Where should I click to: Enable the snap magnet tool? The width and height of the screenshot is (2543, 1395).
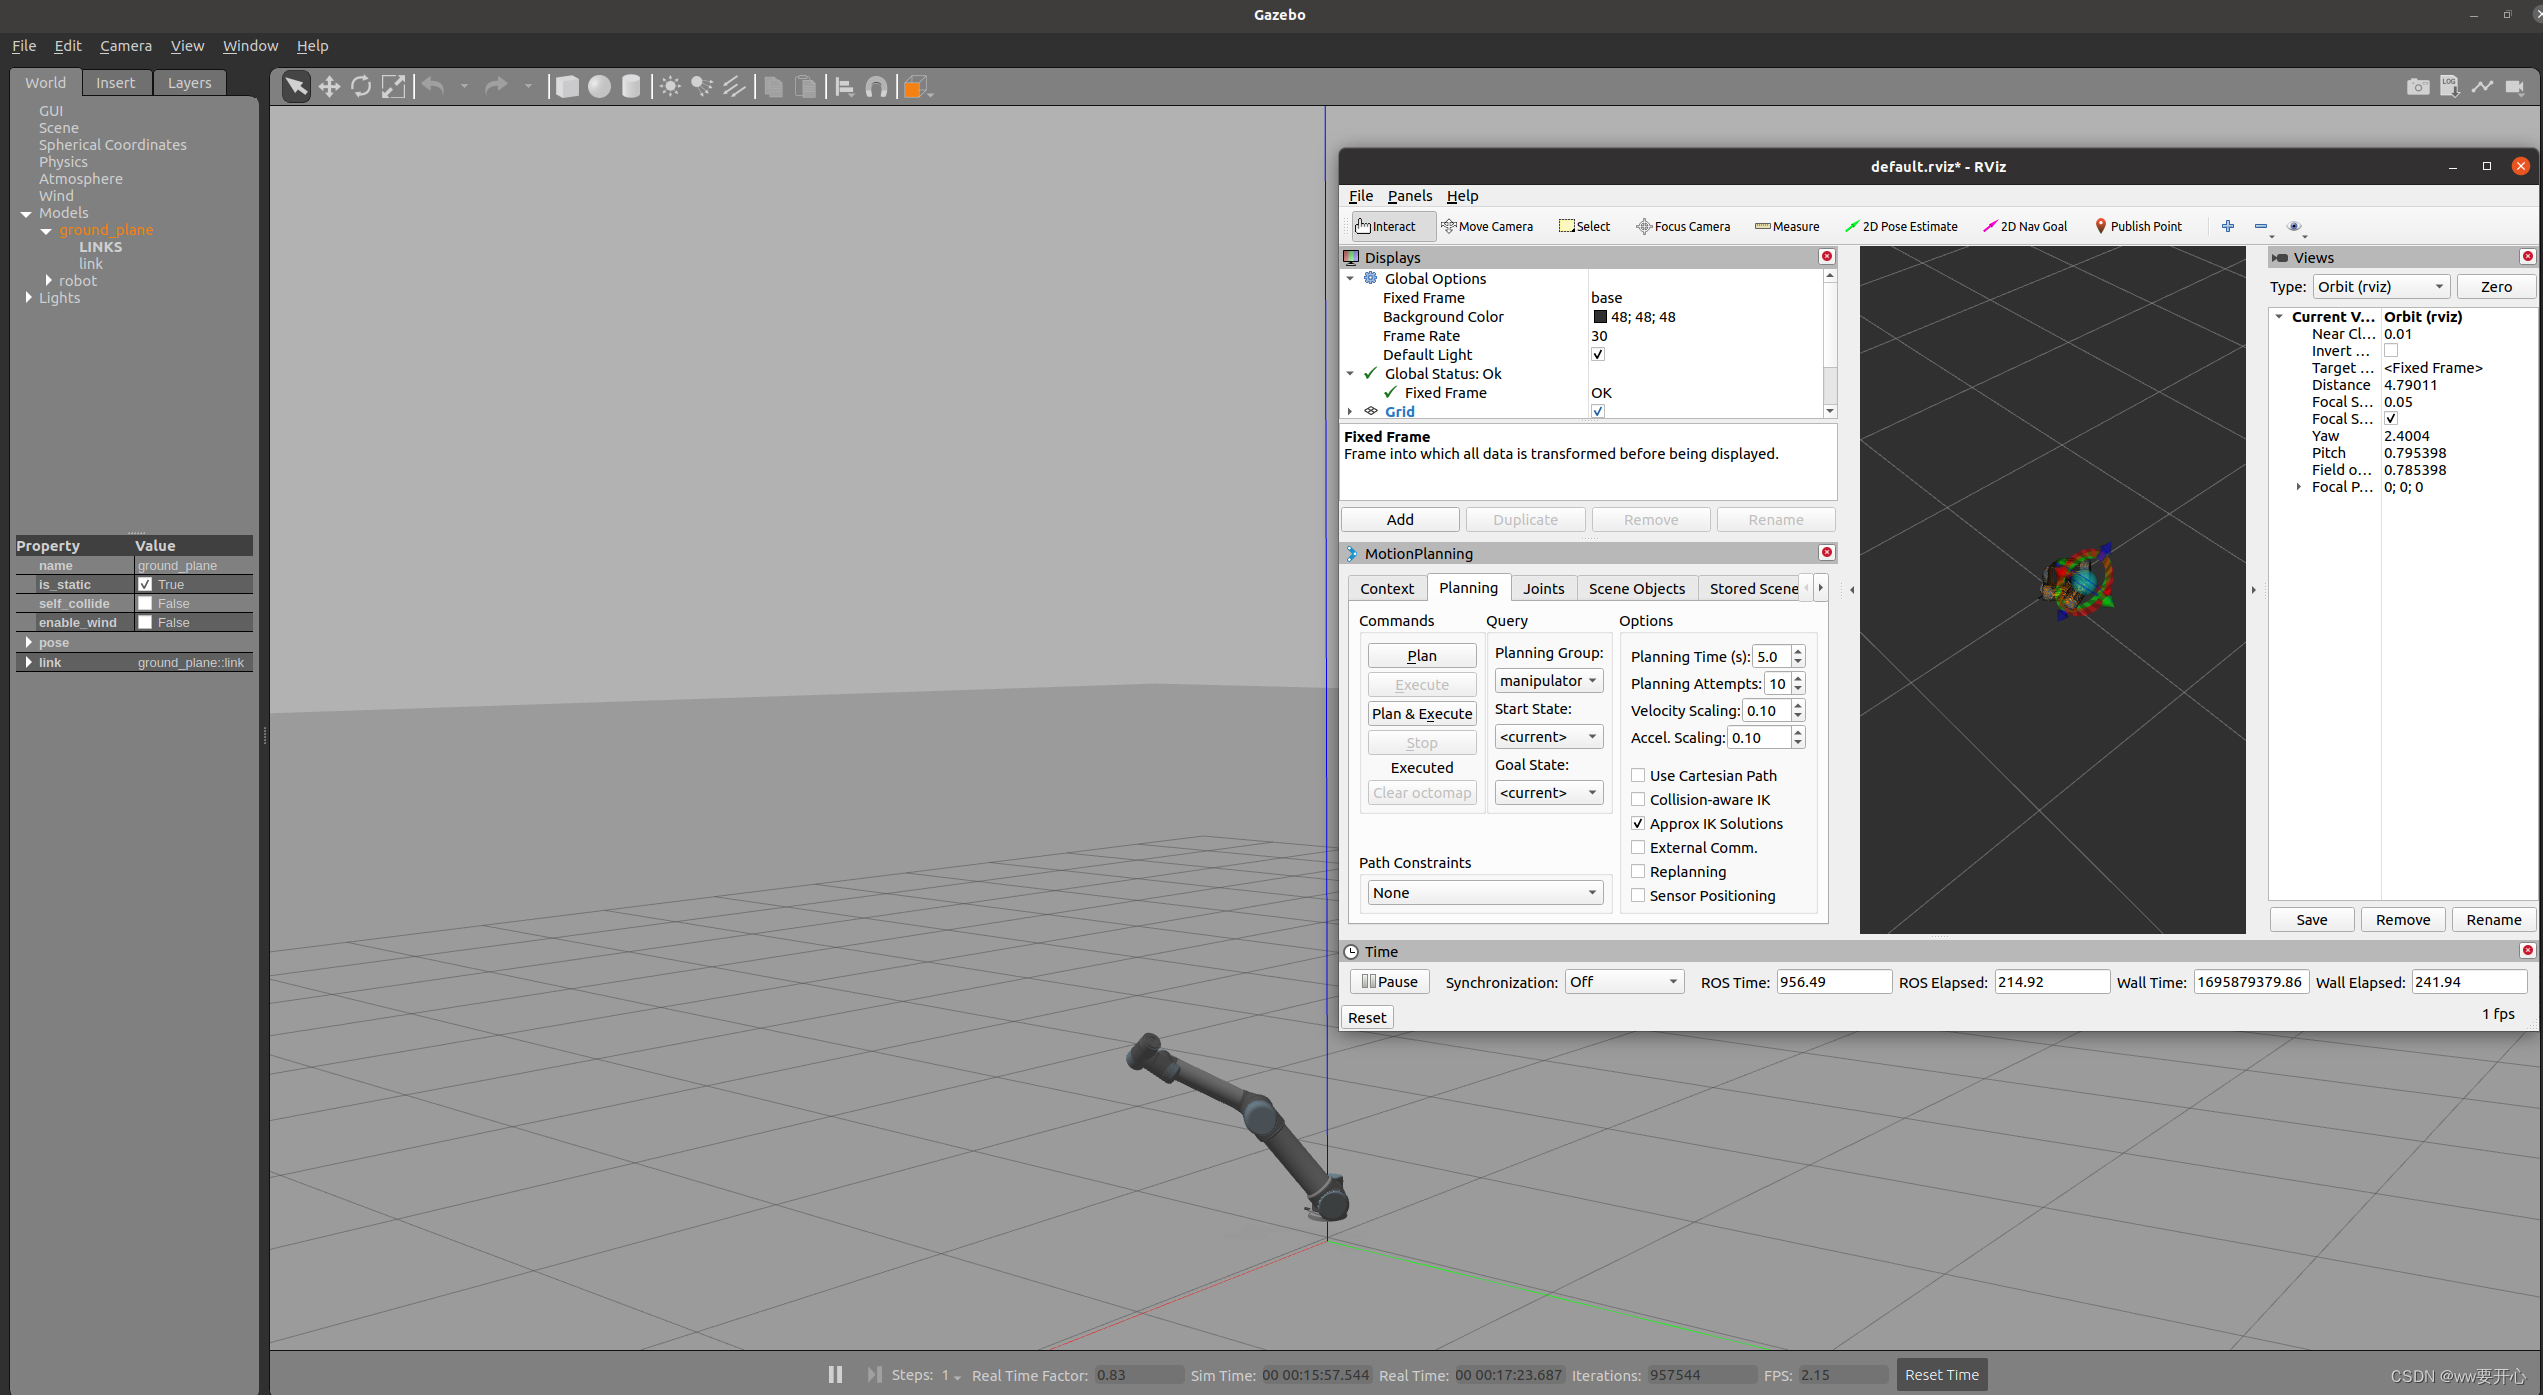point(876,87)
